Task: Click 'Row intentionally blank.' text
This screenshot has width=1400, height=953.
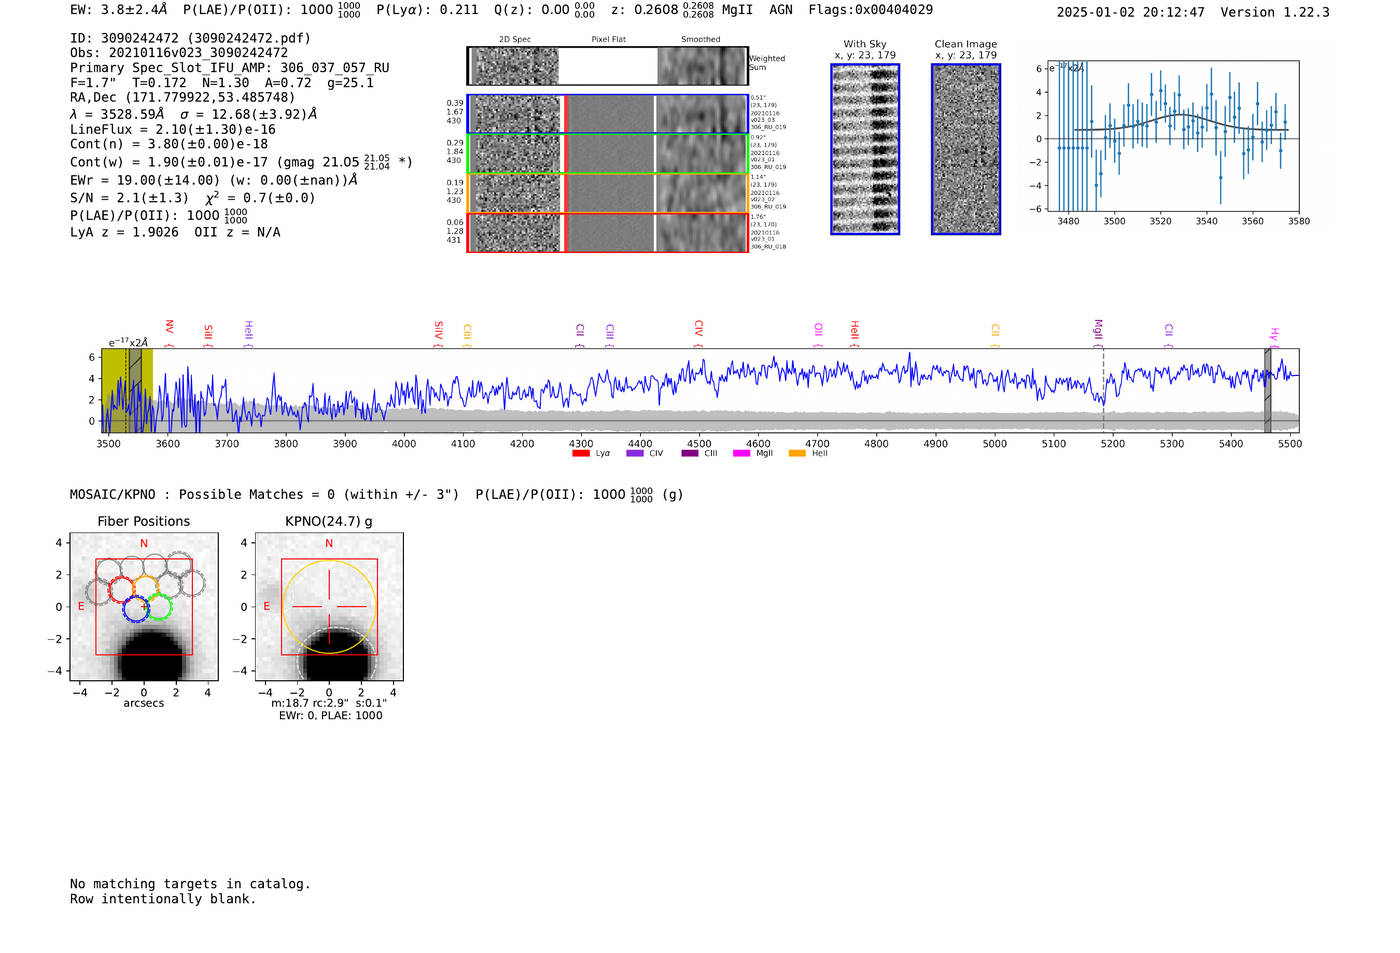Action: pyautogui.click(x=163, y=899)
